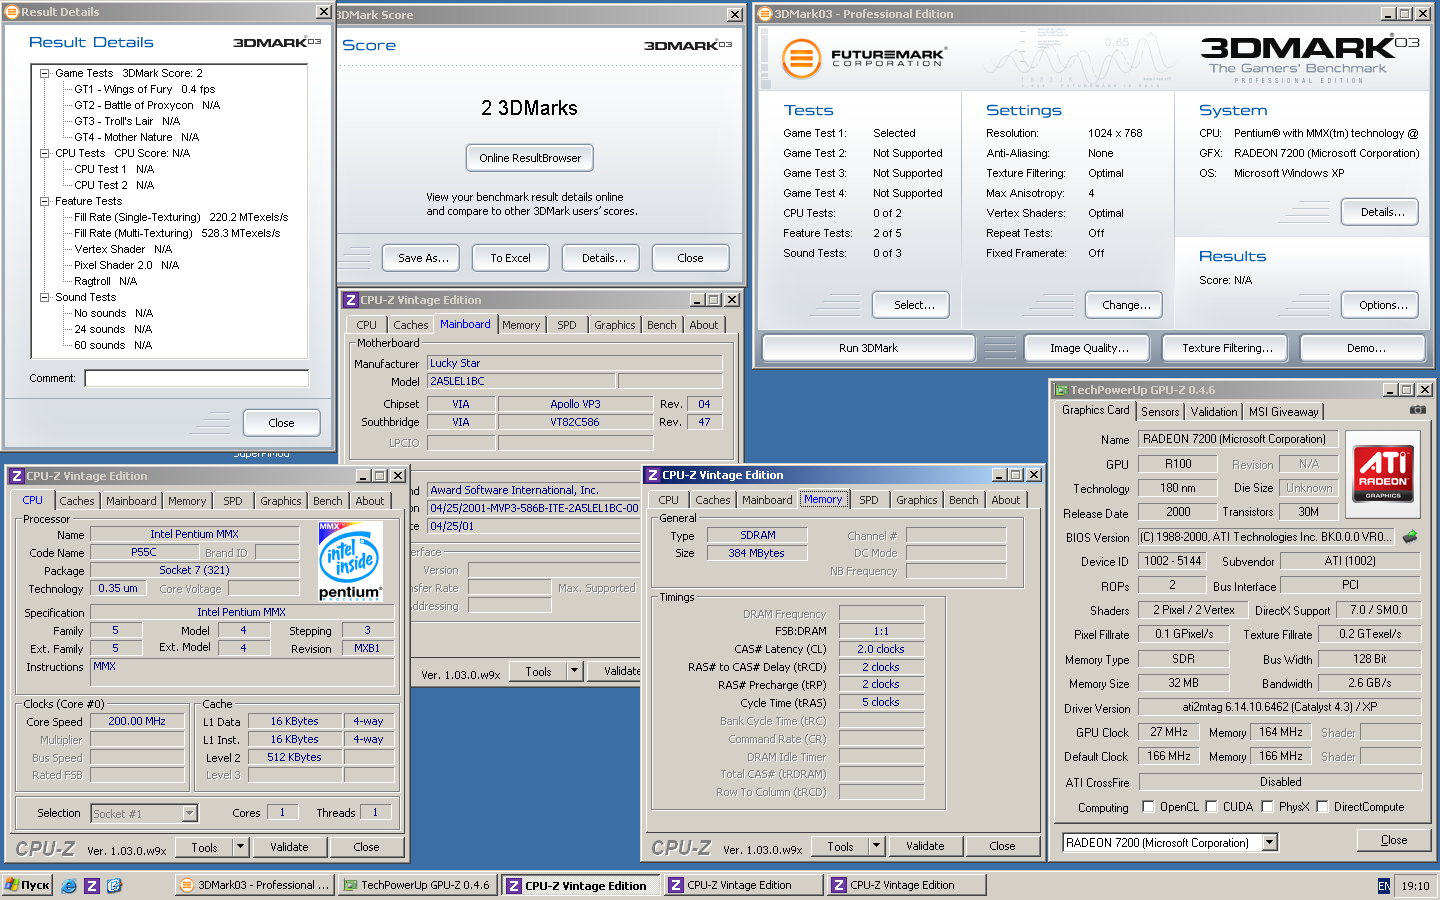Viewport: 1440px width, 900px height.
Task: Switch to 3DMark03 Professional in the taskbar
Action: coord(253,885)
